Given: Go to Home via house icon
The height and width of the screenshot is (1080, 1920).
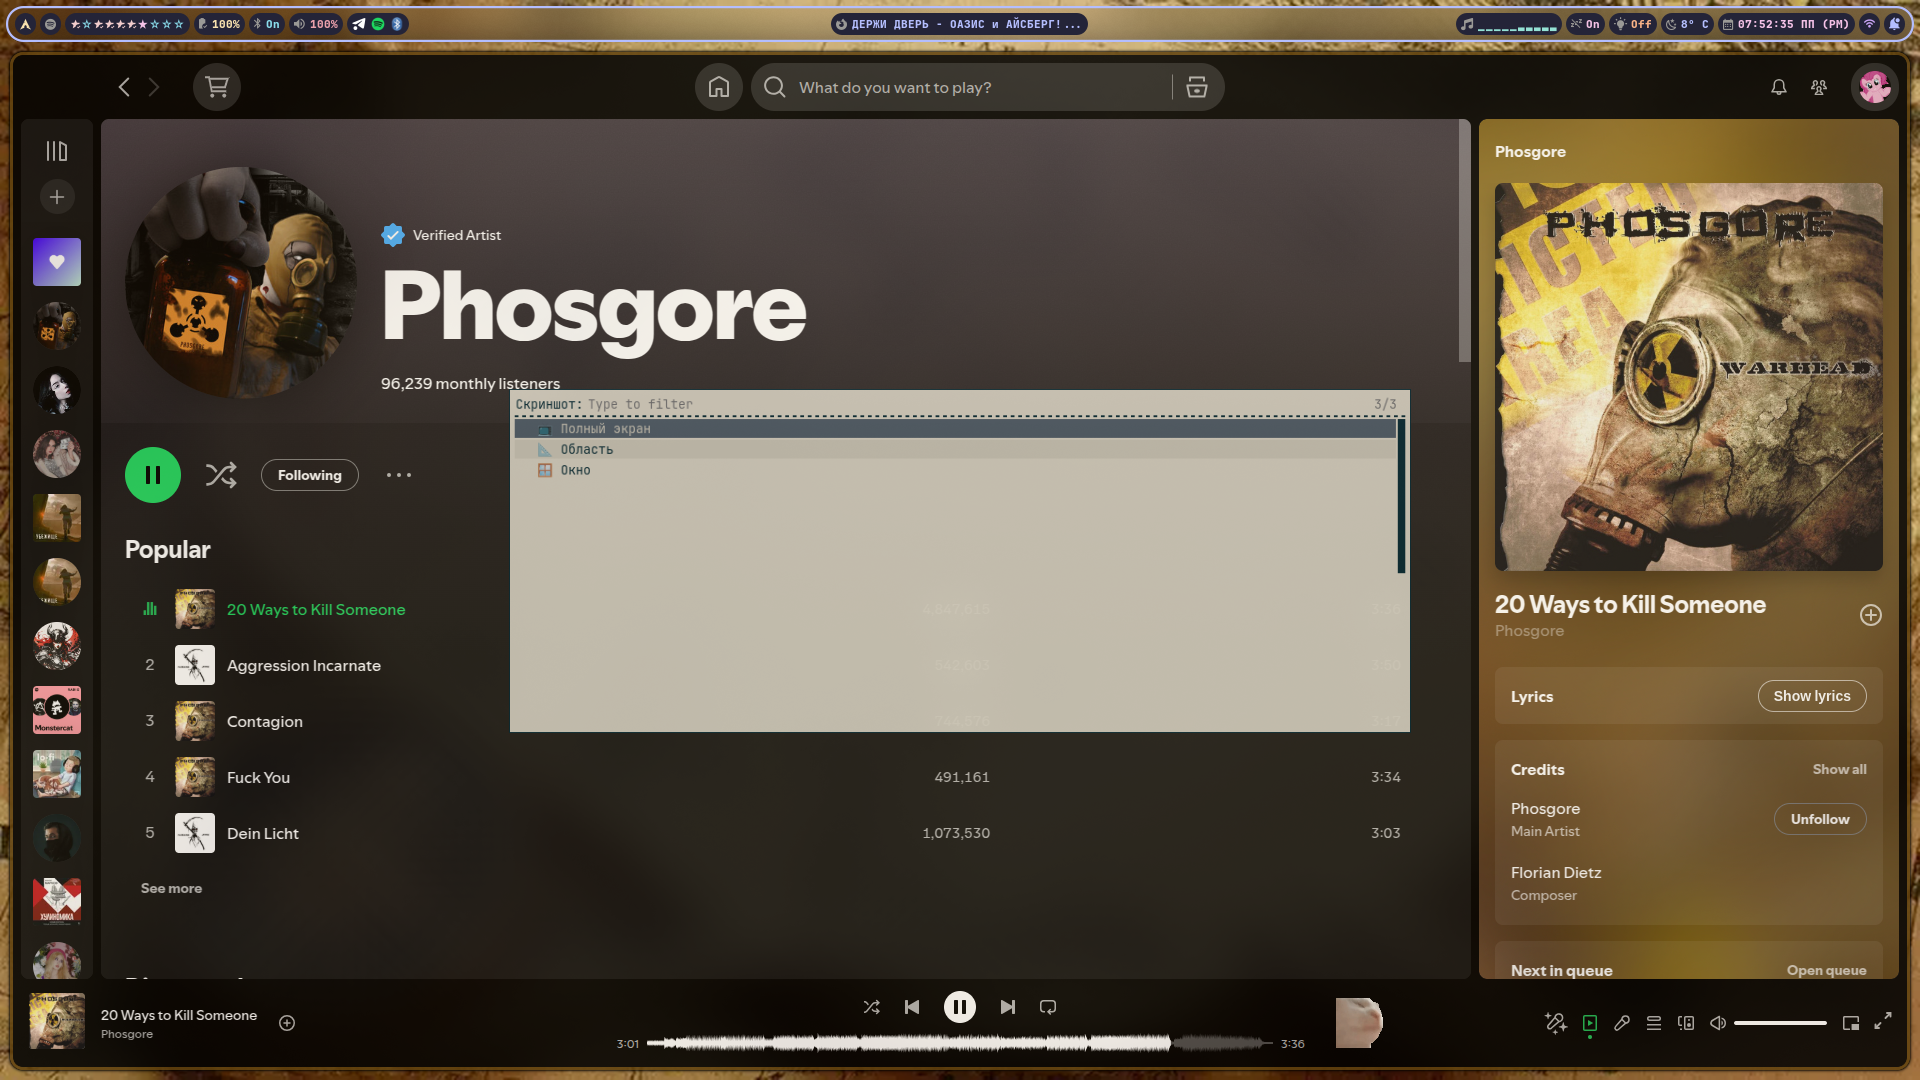Looking at the screenshot, I should [x=718, y=87].
